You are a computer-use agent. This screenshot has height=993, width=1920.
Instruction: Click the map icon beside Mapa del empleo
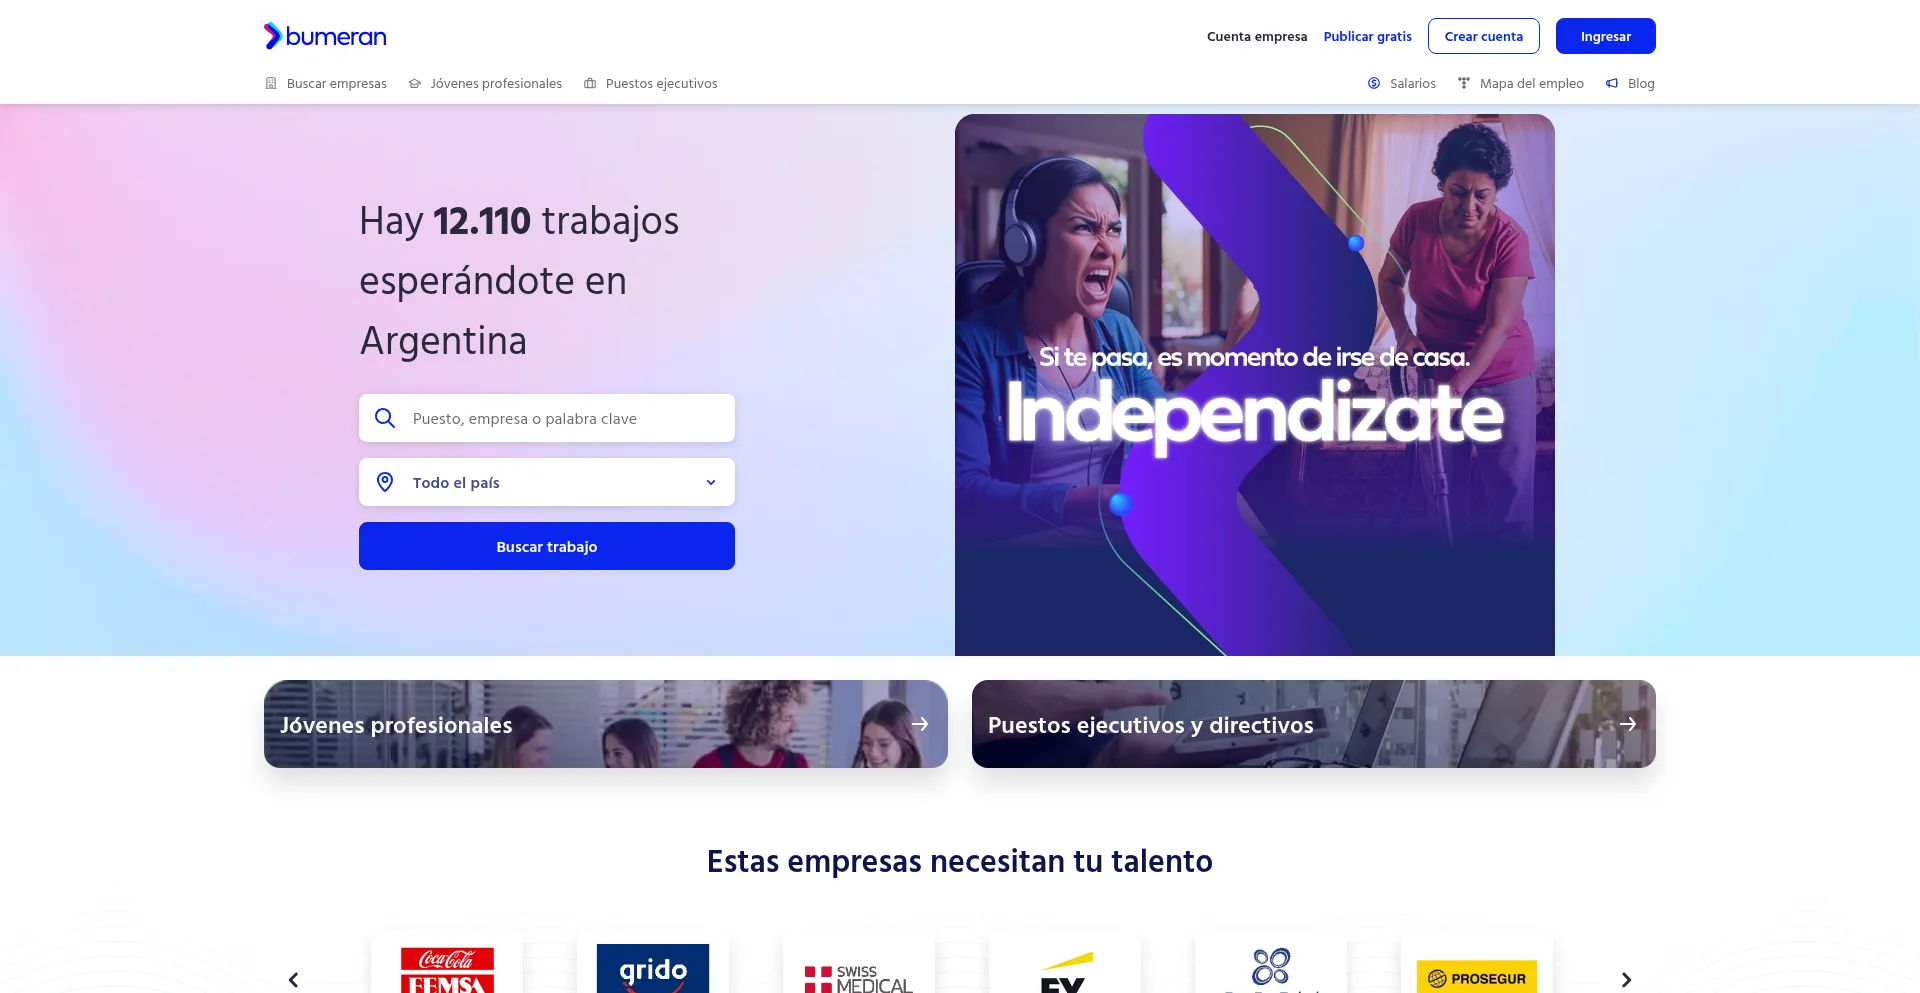click(1464, 84)
